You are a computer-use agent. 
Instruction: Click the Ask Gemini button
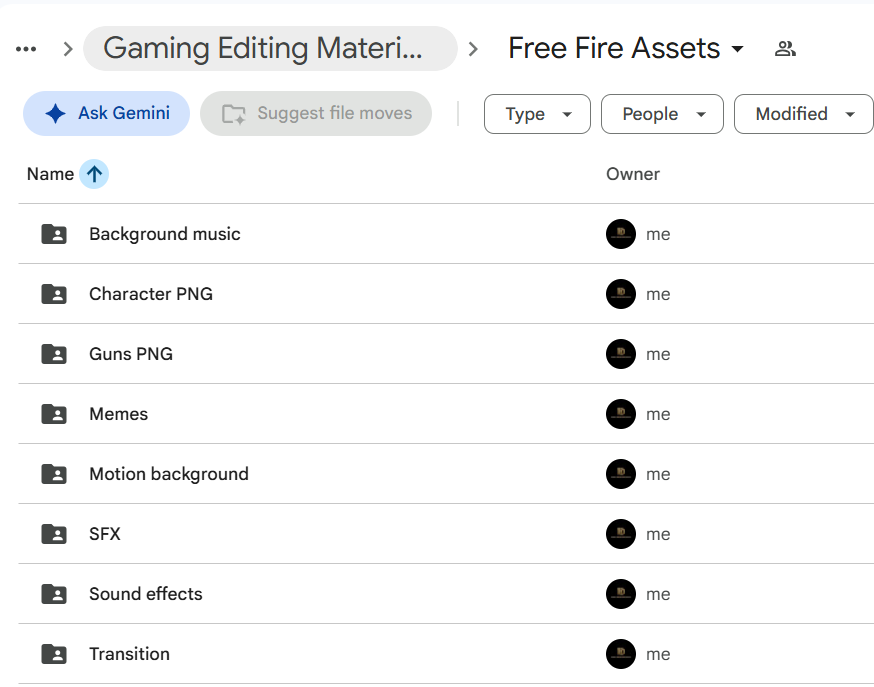coord(106,113)
